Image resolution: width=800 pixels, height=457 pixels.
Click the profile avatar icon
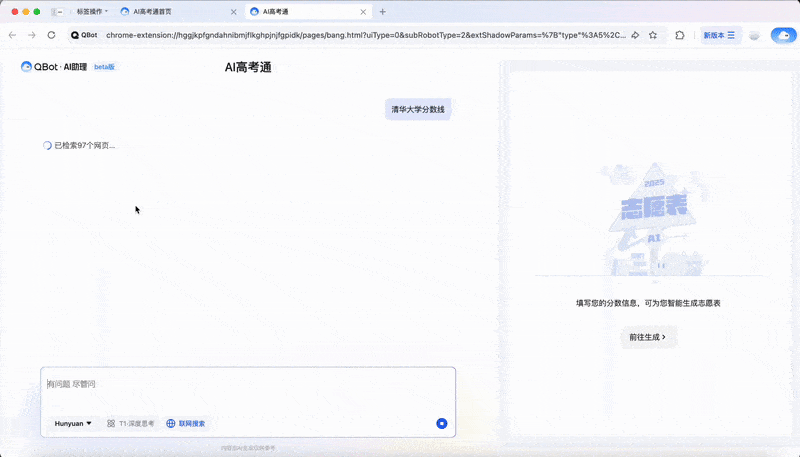click(754, 35)
